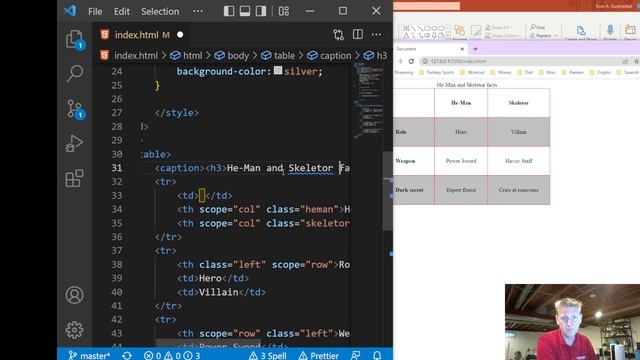Bookmark page with the star icon
This screenshot has height=360, width=640.
point(636,61)
